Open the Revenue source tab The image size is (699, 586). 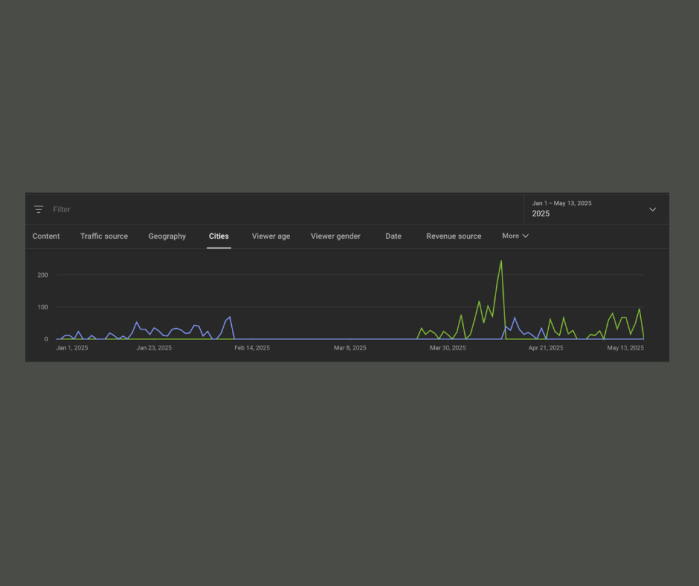coord(454,237)
